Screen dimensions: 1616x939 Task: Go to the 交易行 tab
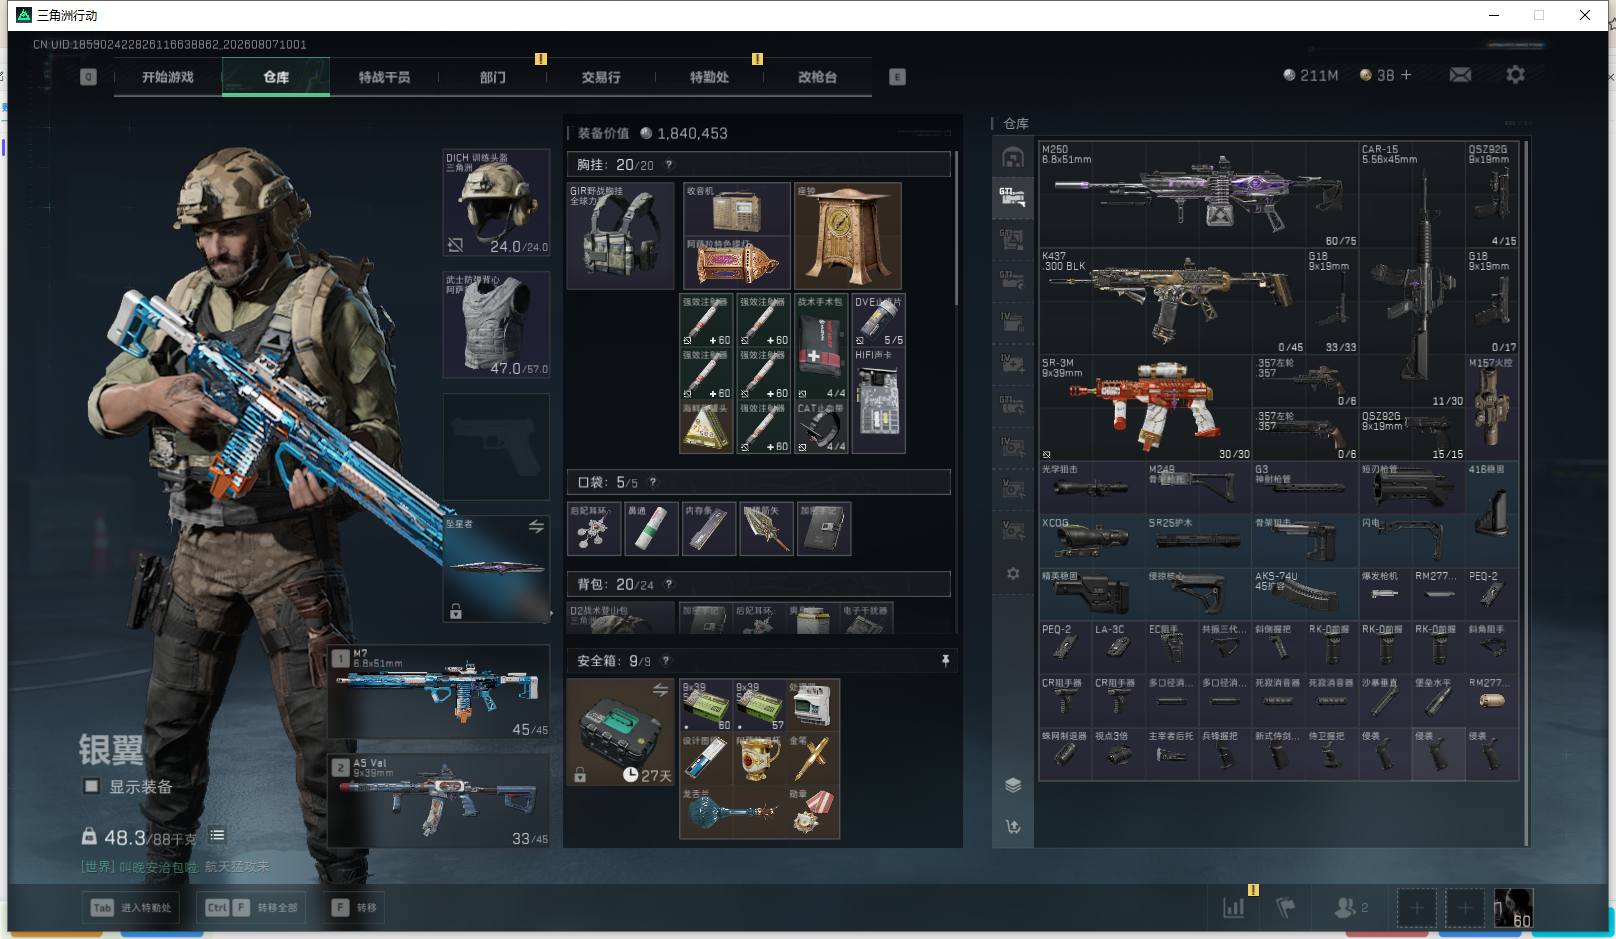[600, 77]
